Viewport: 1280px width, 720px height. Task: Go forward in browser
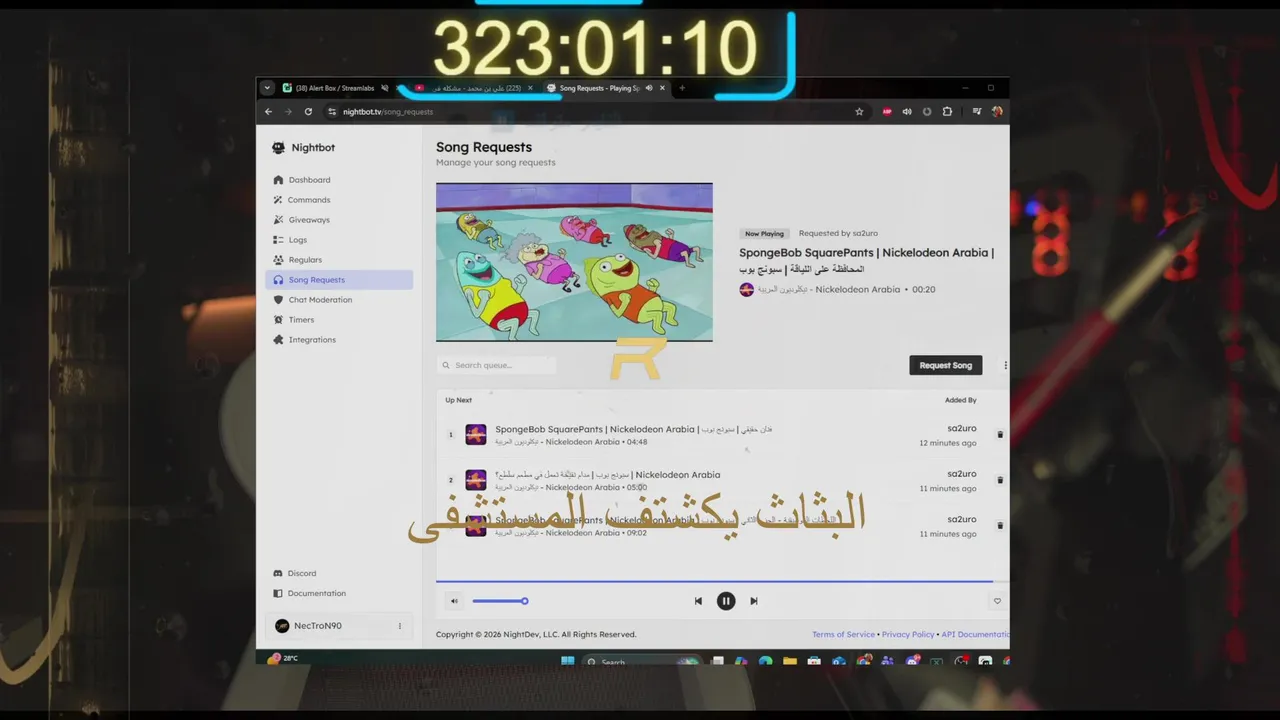tap(288, 112)
